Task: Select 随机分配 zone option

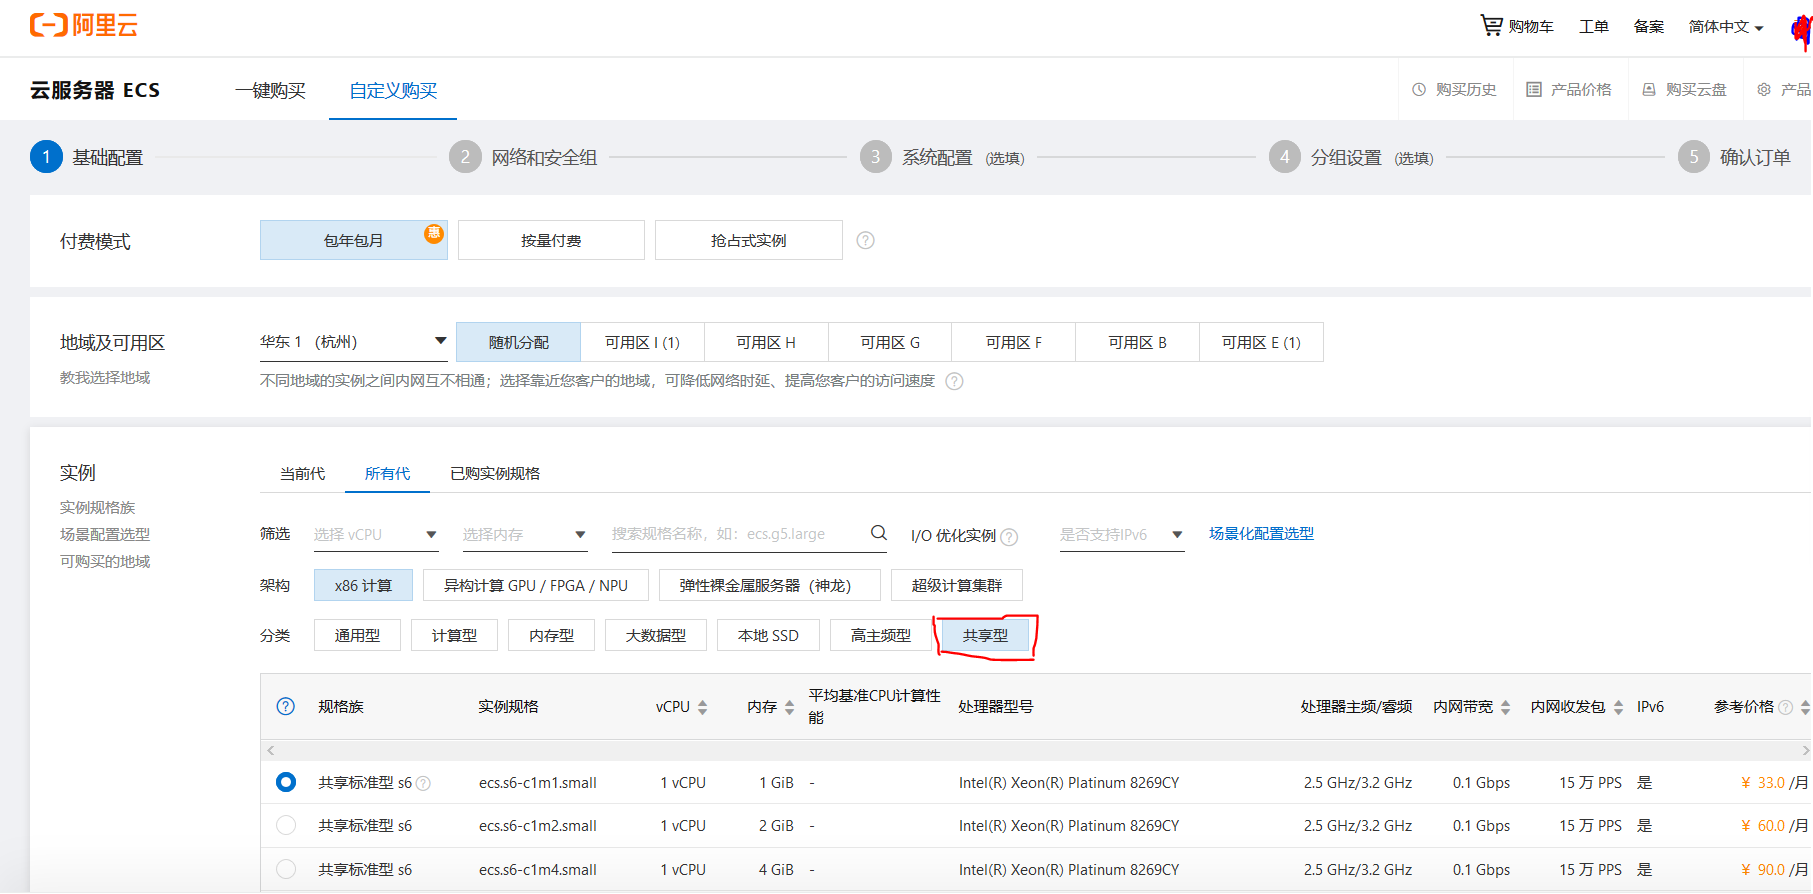Action: click(x=518, y=342)
